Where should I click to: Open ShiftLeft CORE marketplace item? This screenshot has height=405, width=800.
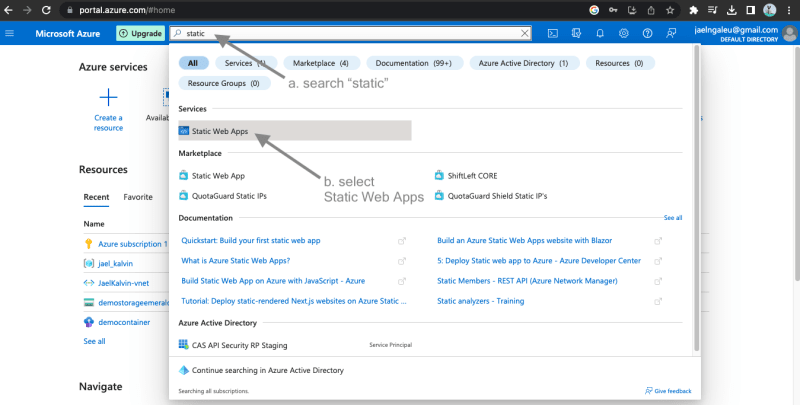tap(466, 176)
